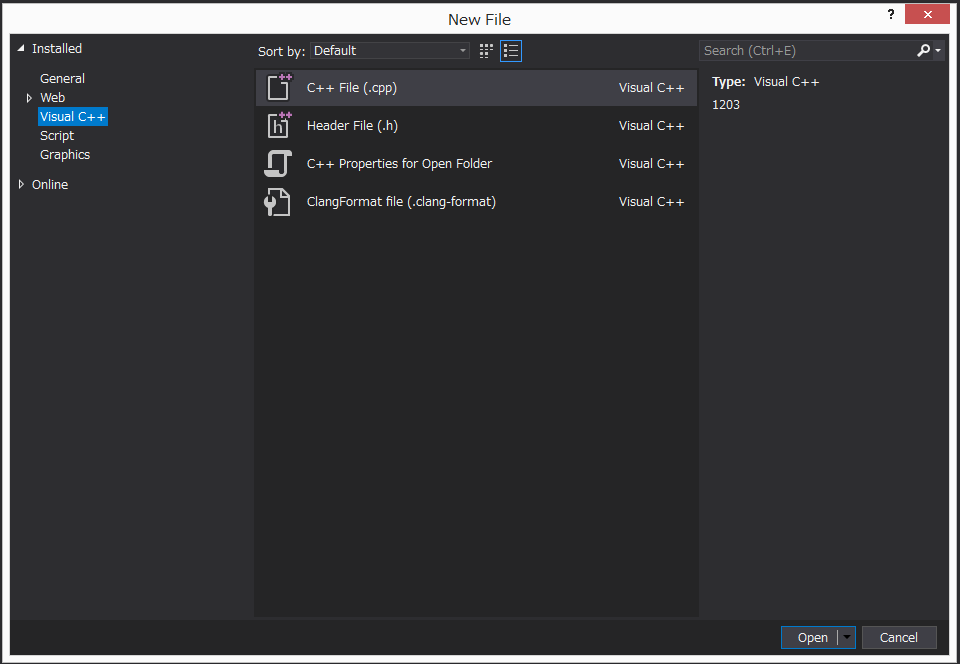
Task: Select 'C++ Properties for Open Folder' text
Action: pyautogui.click(x=399, y=163)
